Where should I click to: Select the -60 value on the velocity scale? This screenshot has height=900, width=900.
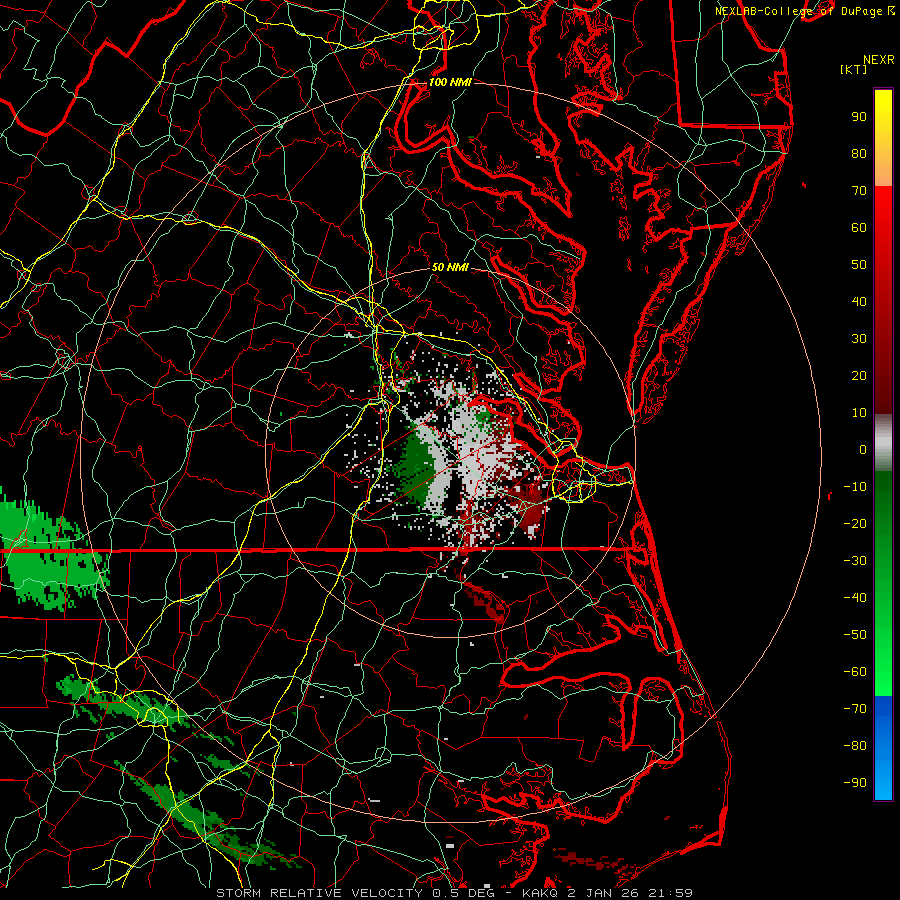coord(855,672)
